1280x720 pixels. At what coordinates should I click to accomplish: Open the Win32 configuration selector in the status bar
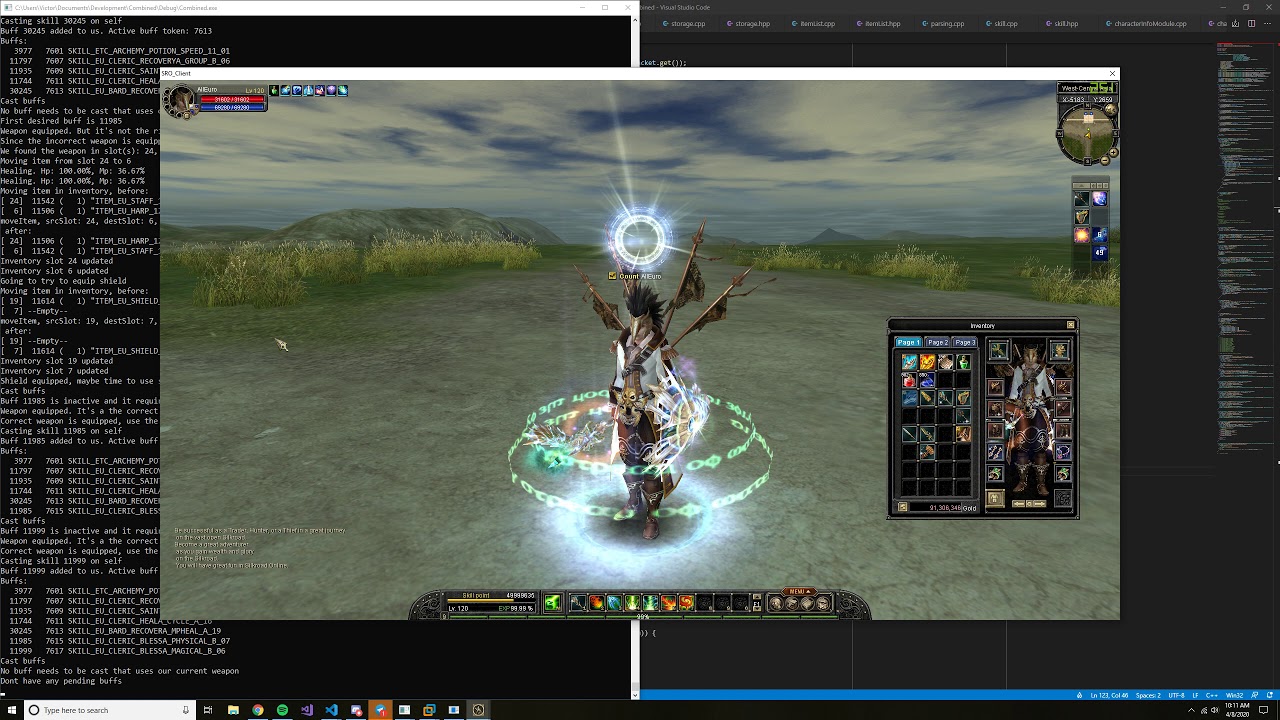point(1234,695)
